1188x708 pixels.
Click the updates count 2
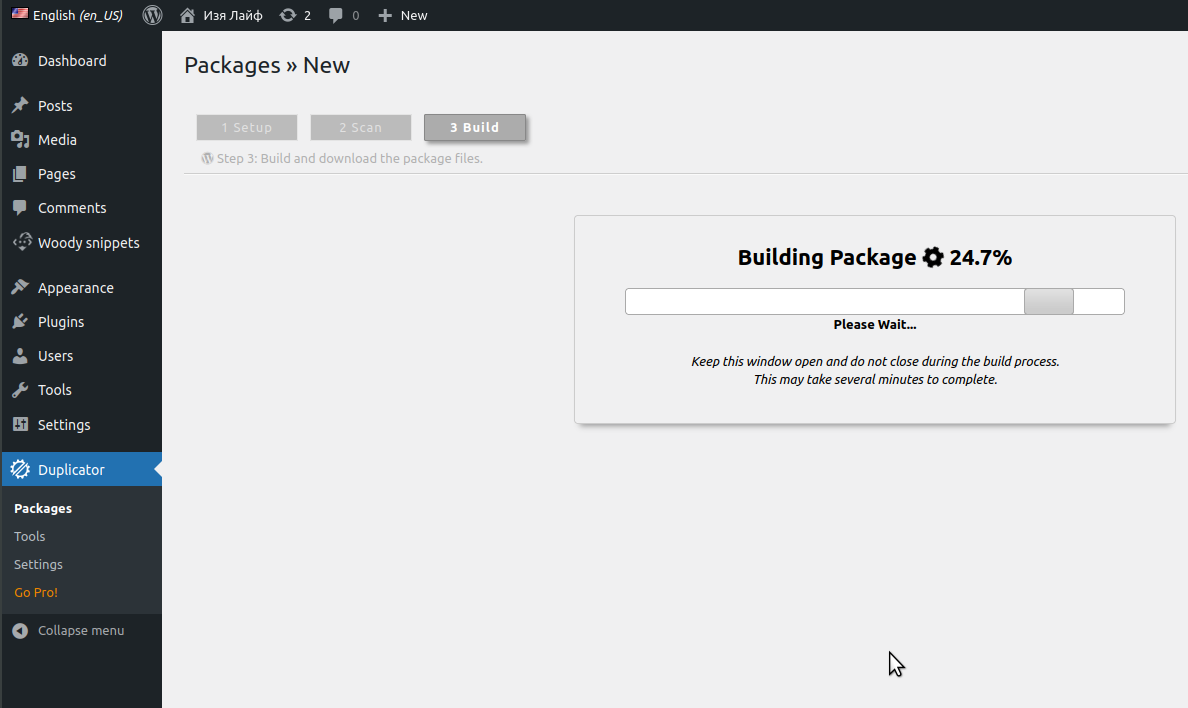click(x=308, y=15)
